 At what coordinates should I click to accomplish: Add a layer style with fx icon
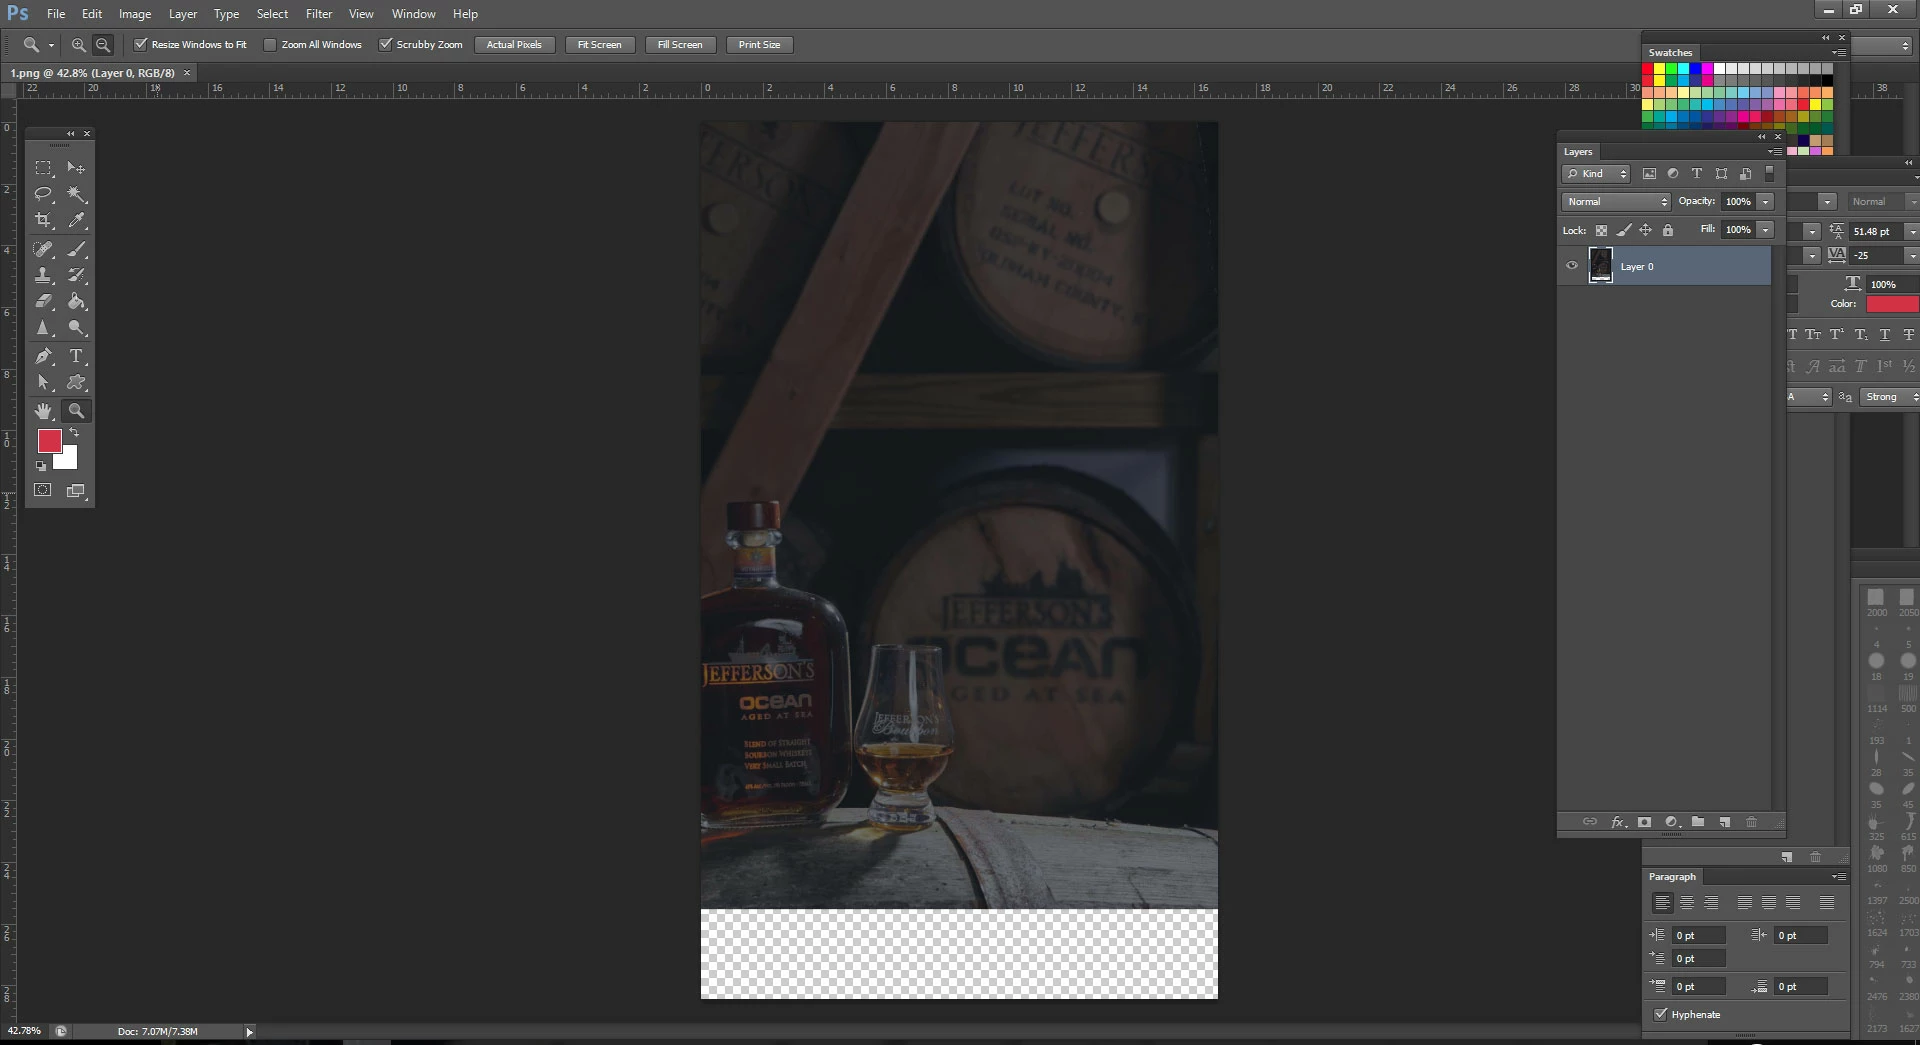click(x=1618, y=822)
